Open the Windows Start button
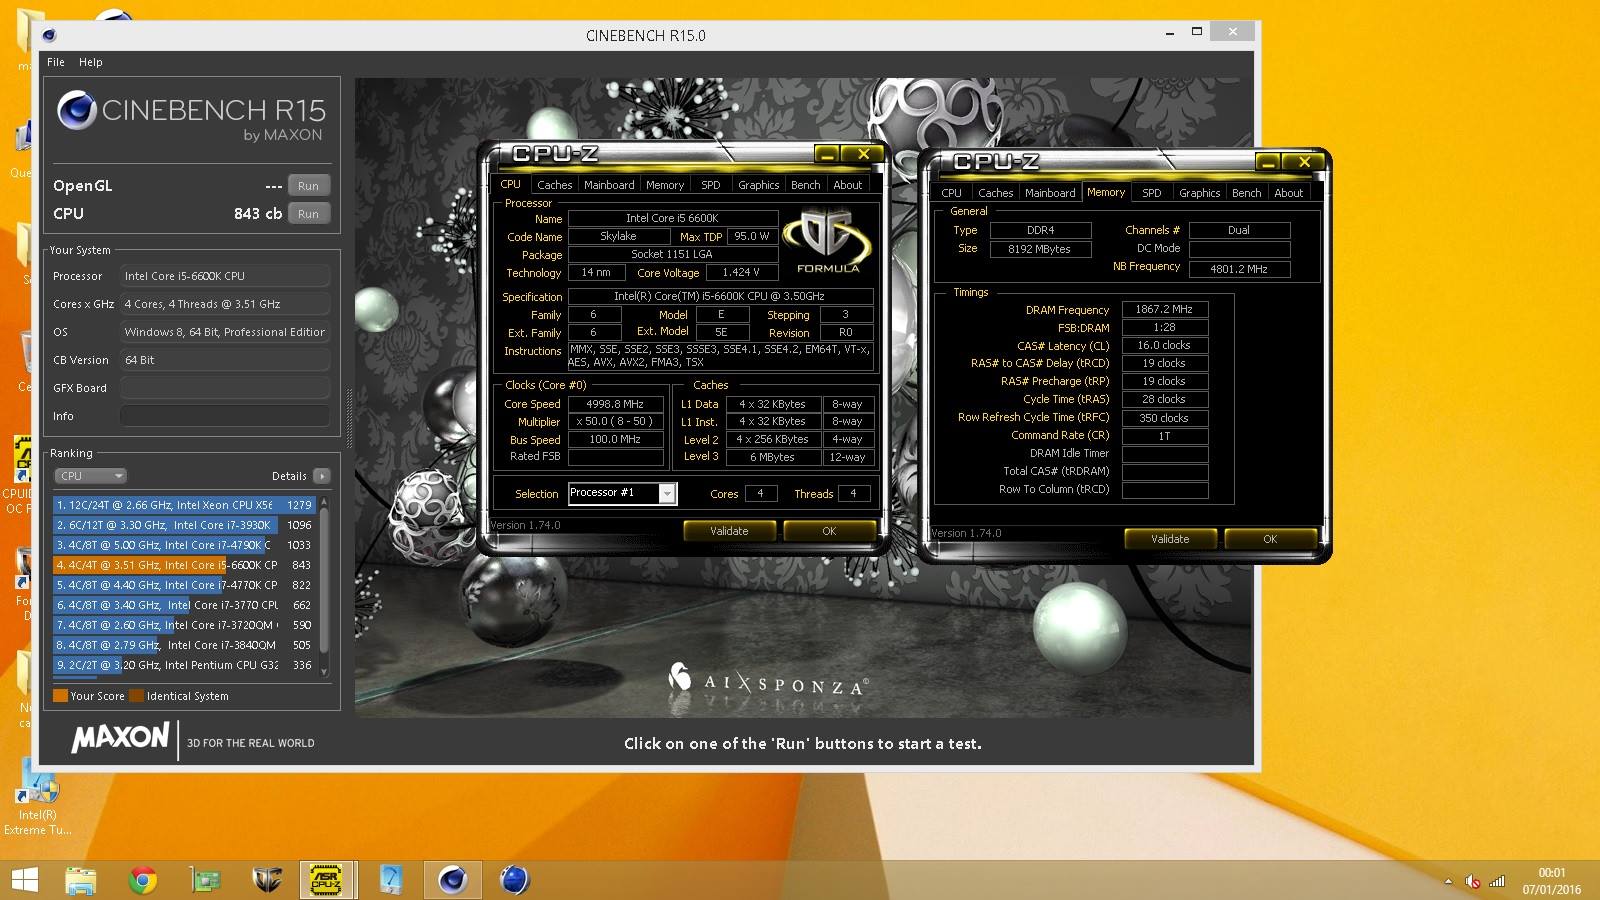Screen dimensions: 1600x900 [24, 880]
